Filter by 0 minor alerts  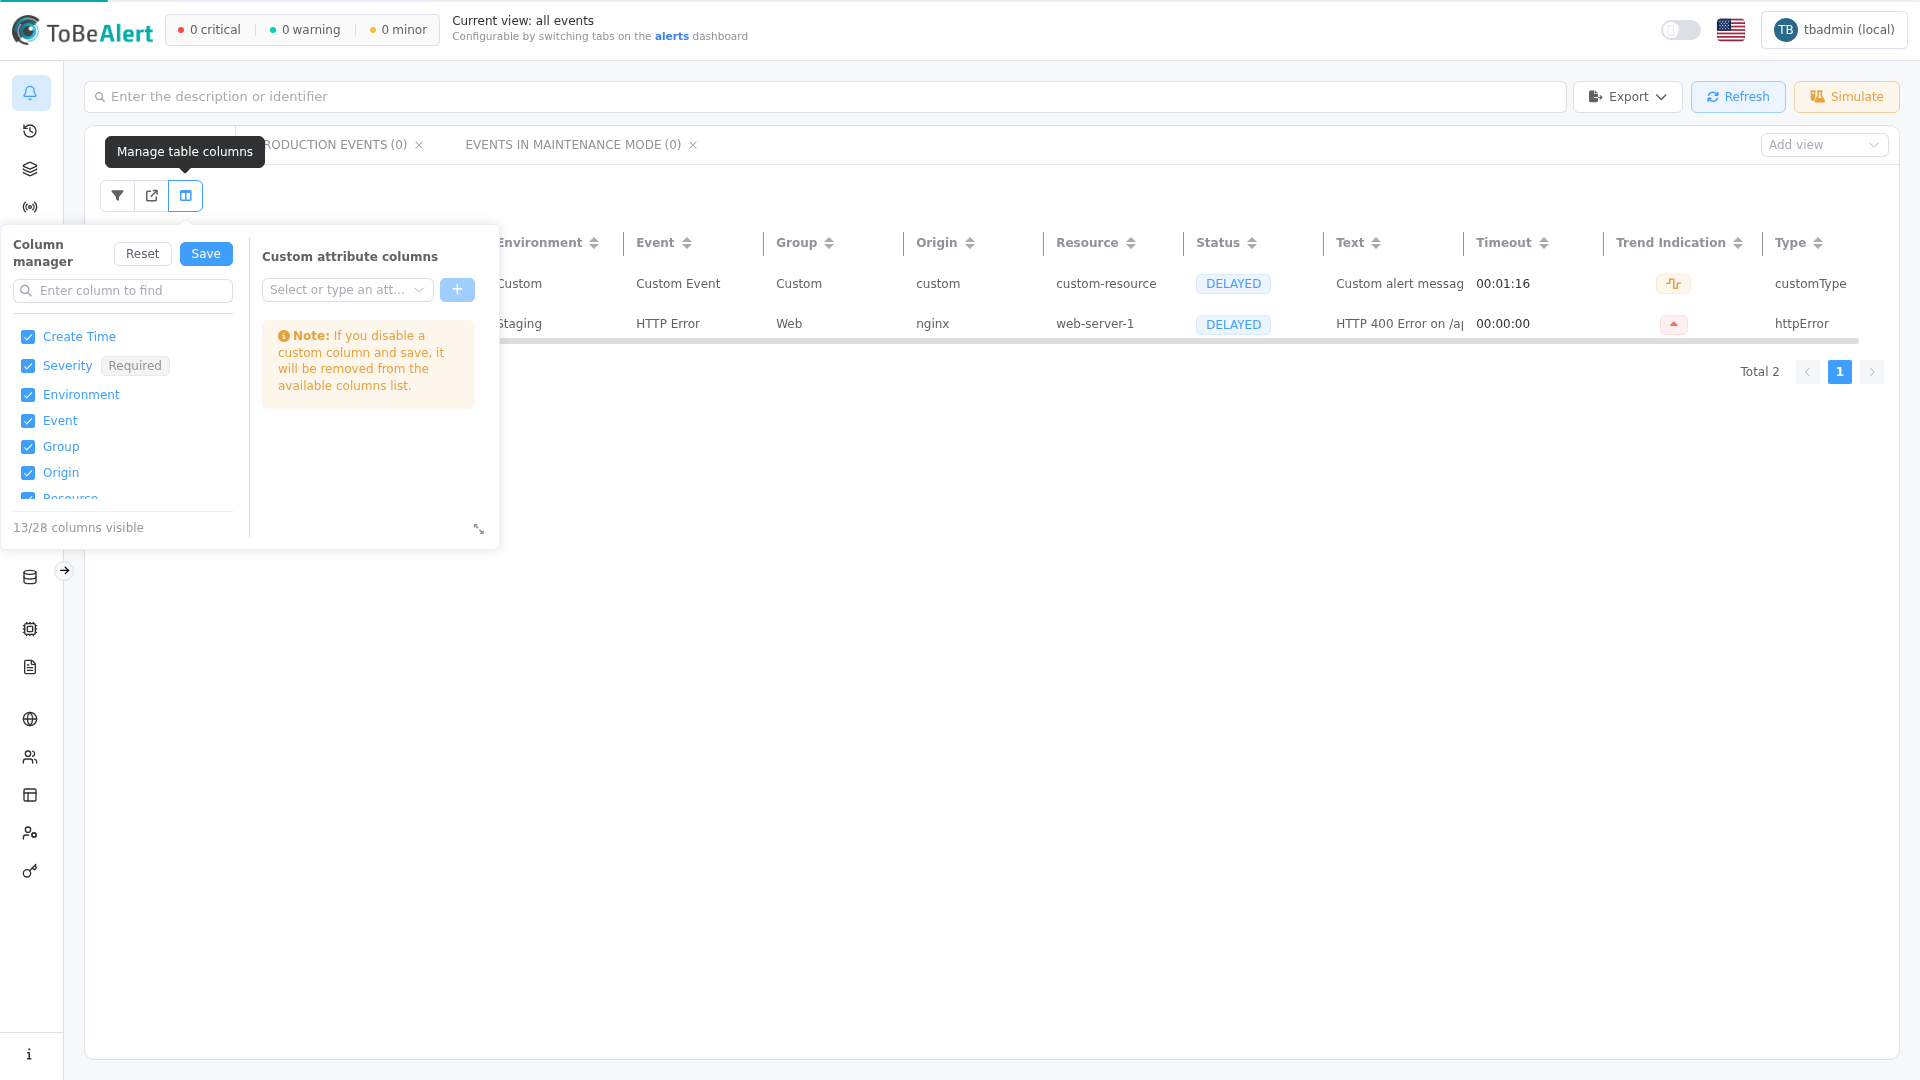(398, 30)
